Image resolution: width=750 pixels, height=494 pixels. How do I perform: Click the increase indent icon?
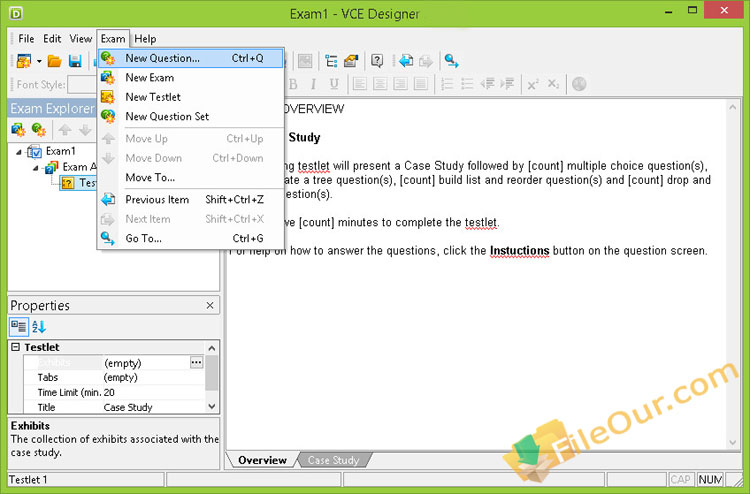(507, 84)
